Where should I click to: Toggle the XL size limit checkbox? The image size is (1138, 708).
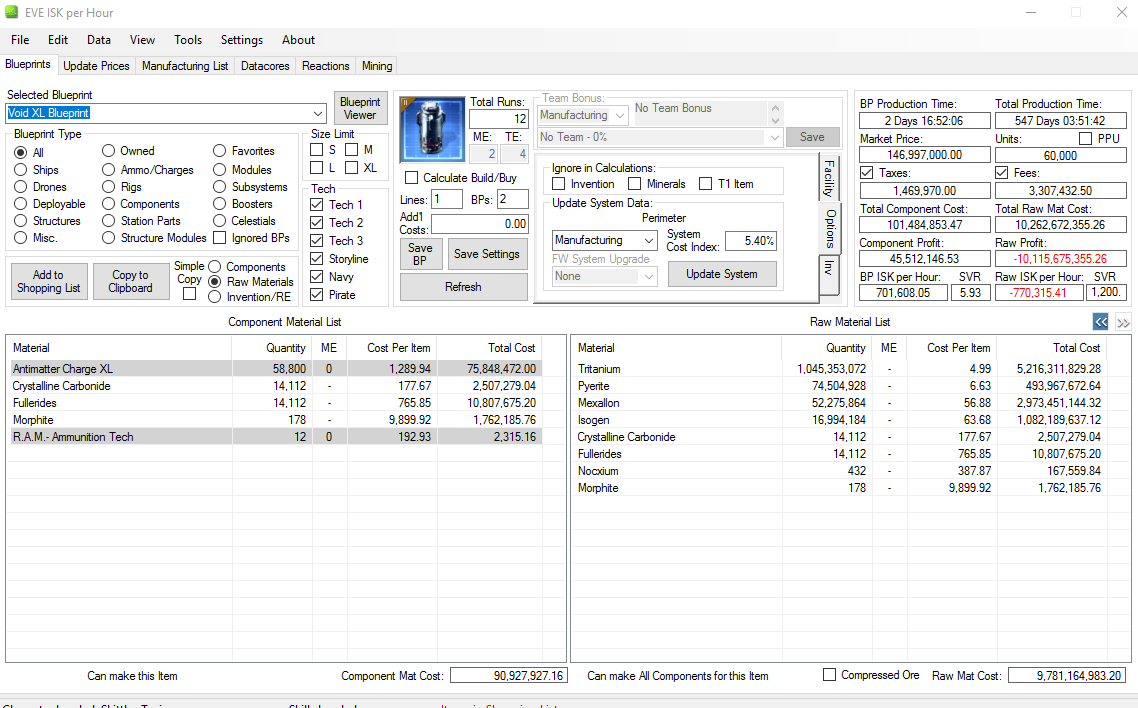tap(351, 168)
